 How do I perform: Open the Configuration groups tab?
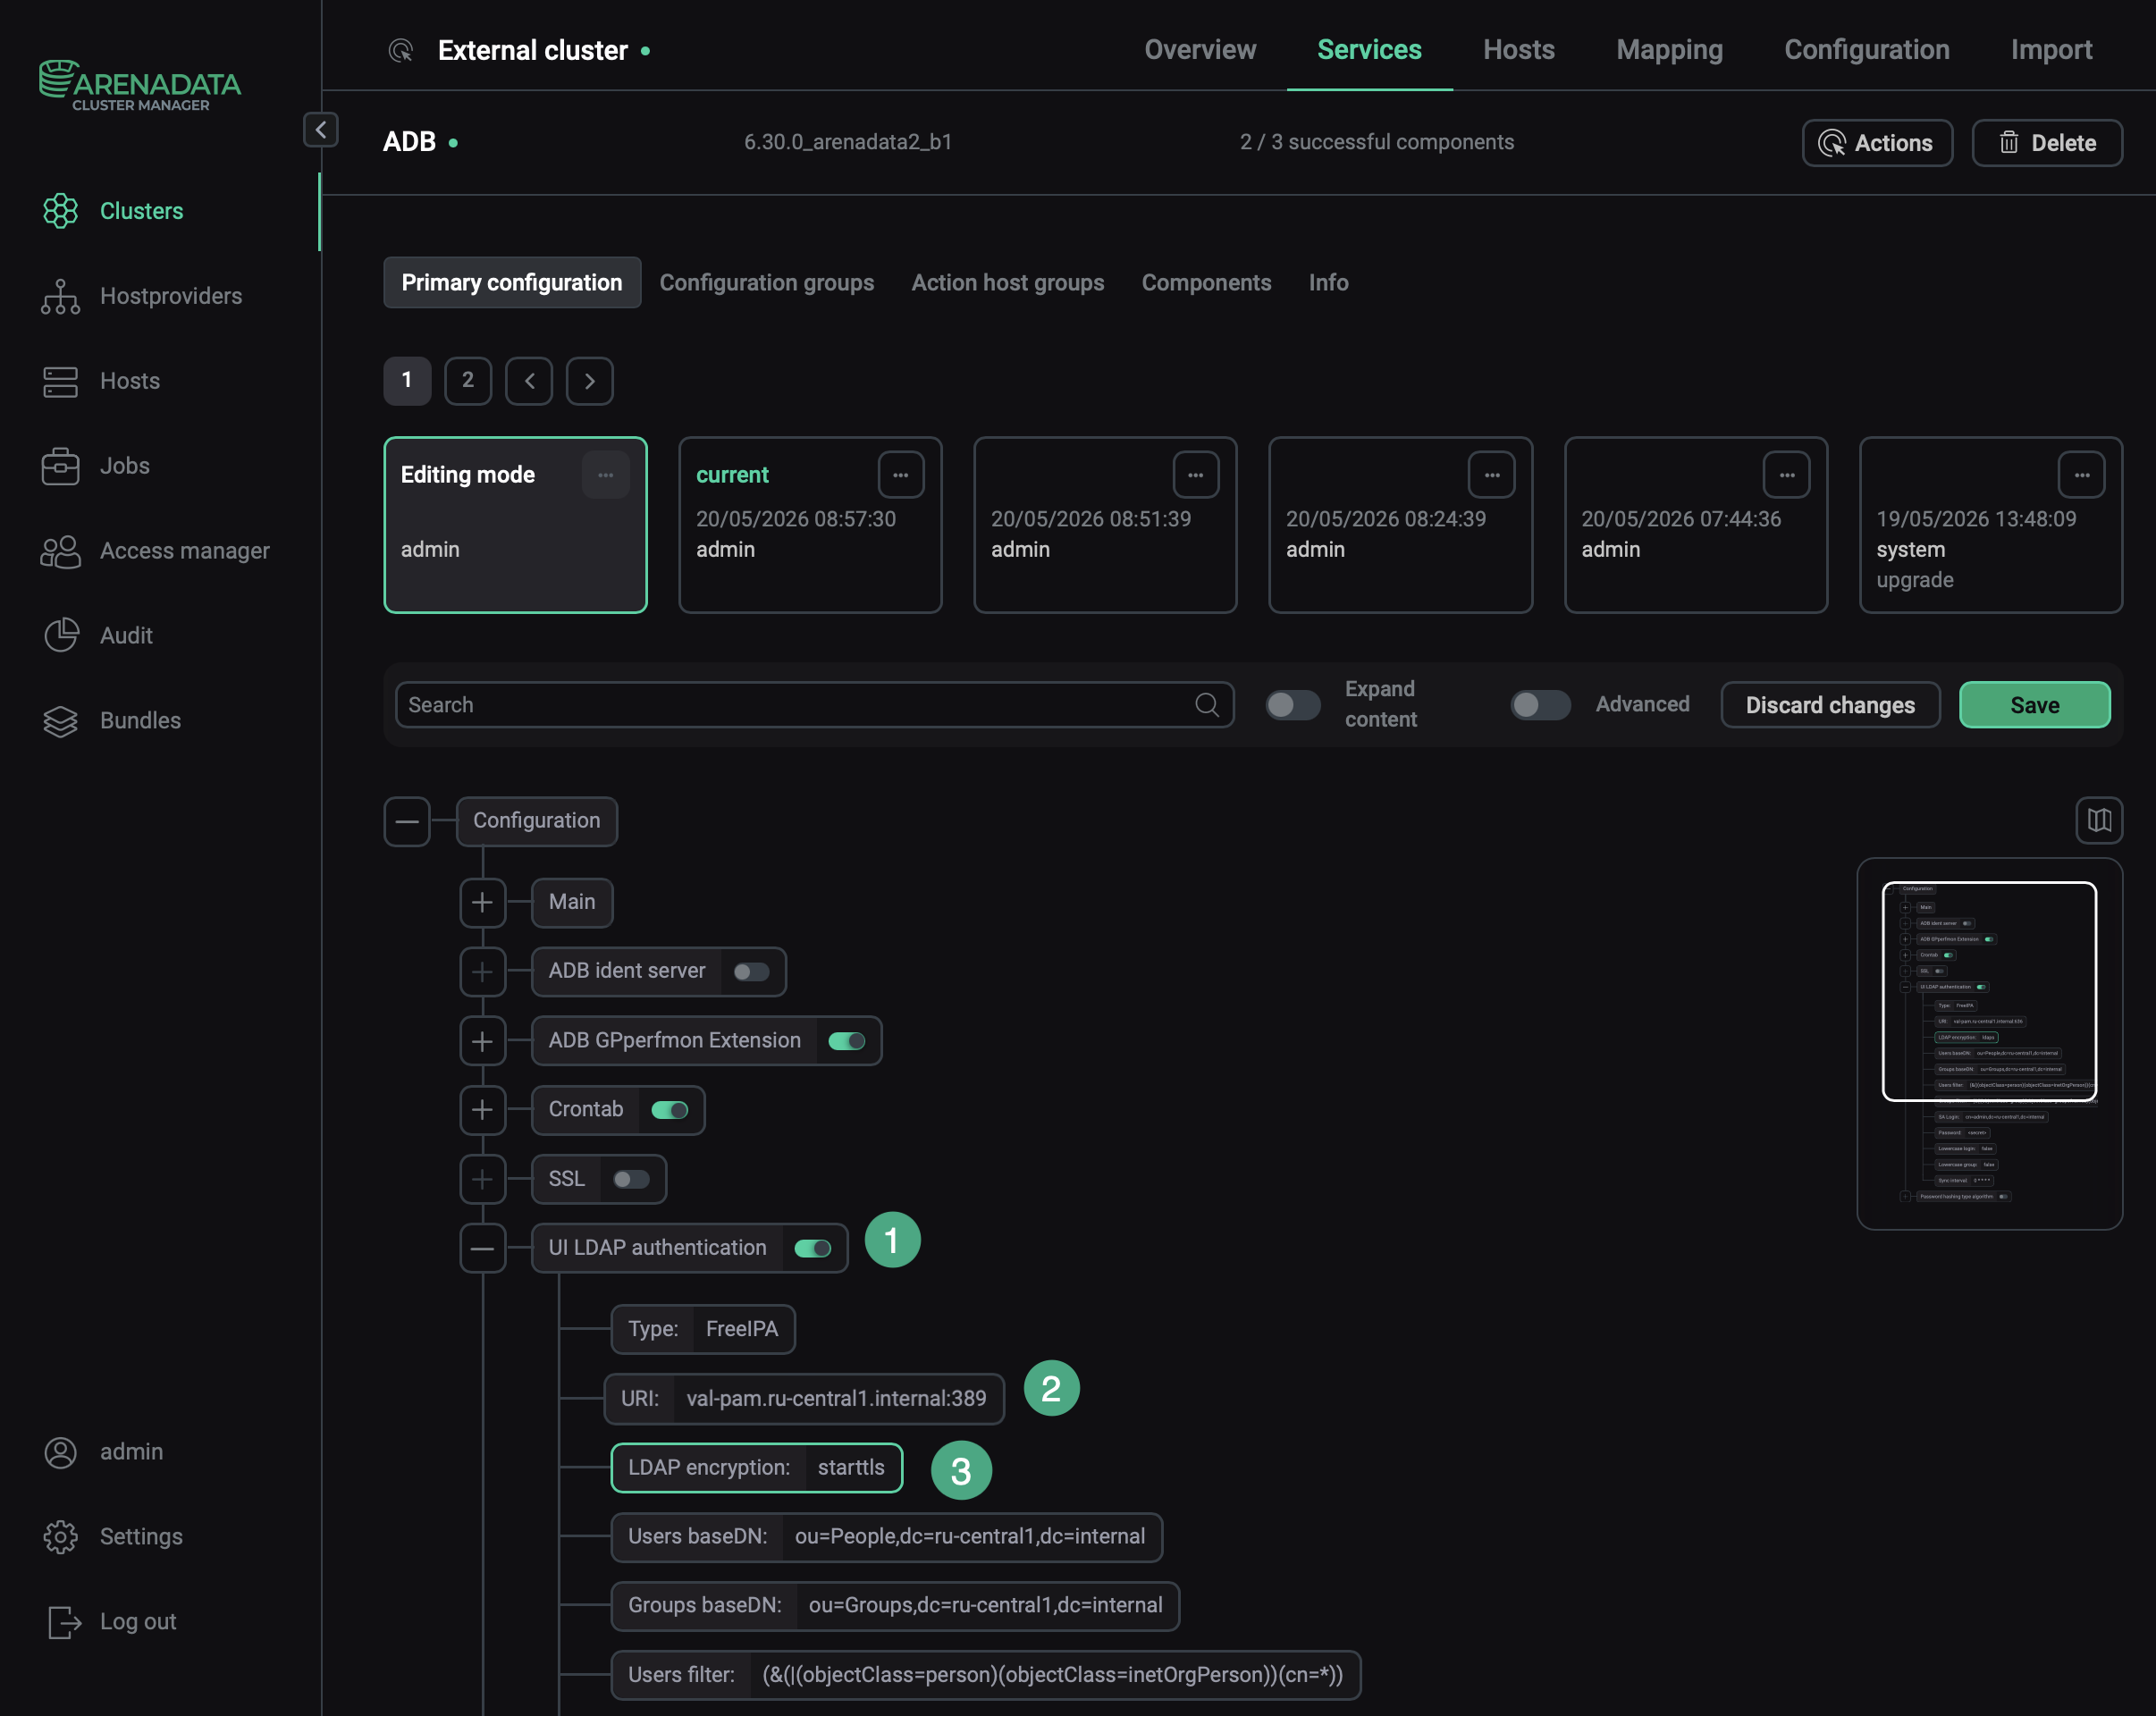coord(766,283)
